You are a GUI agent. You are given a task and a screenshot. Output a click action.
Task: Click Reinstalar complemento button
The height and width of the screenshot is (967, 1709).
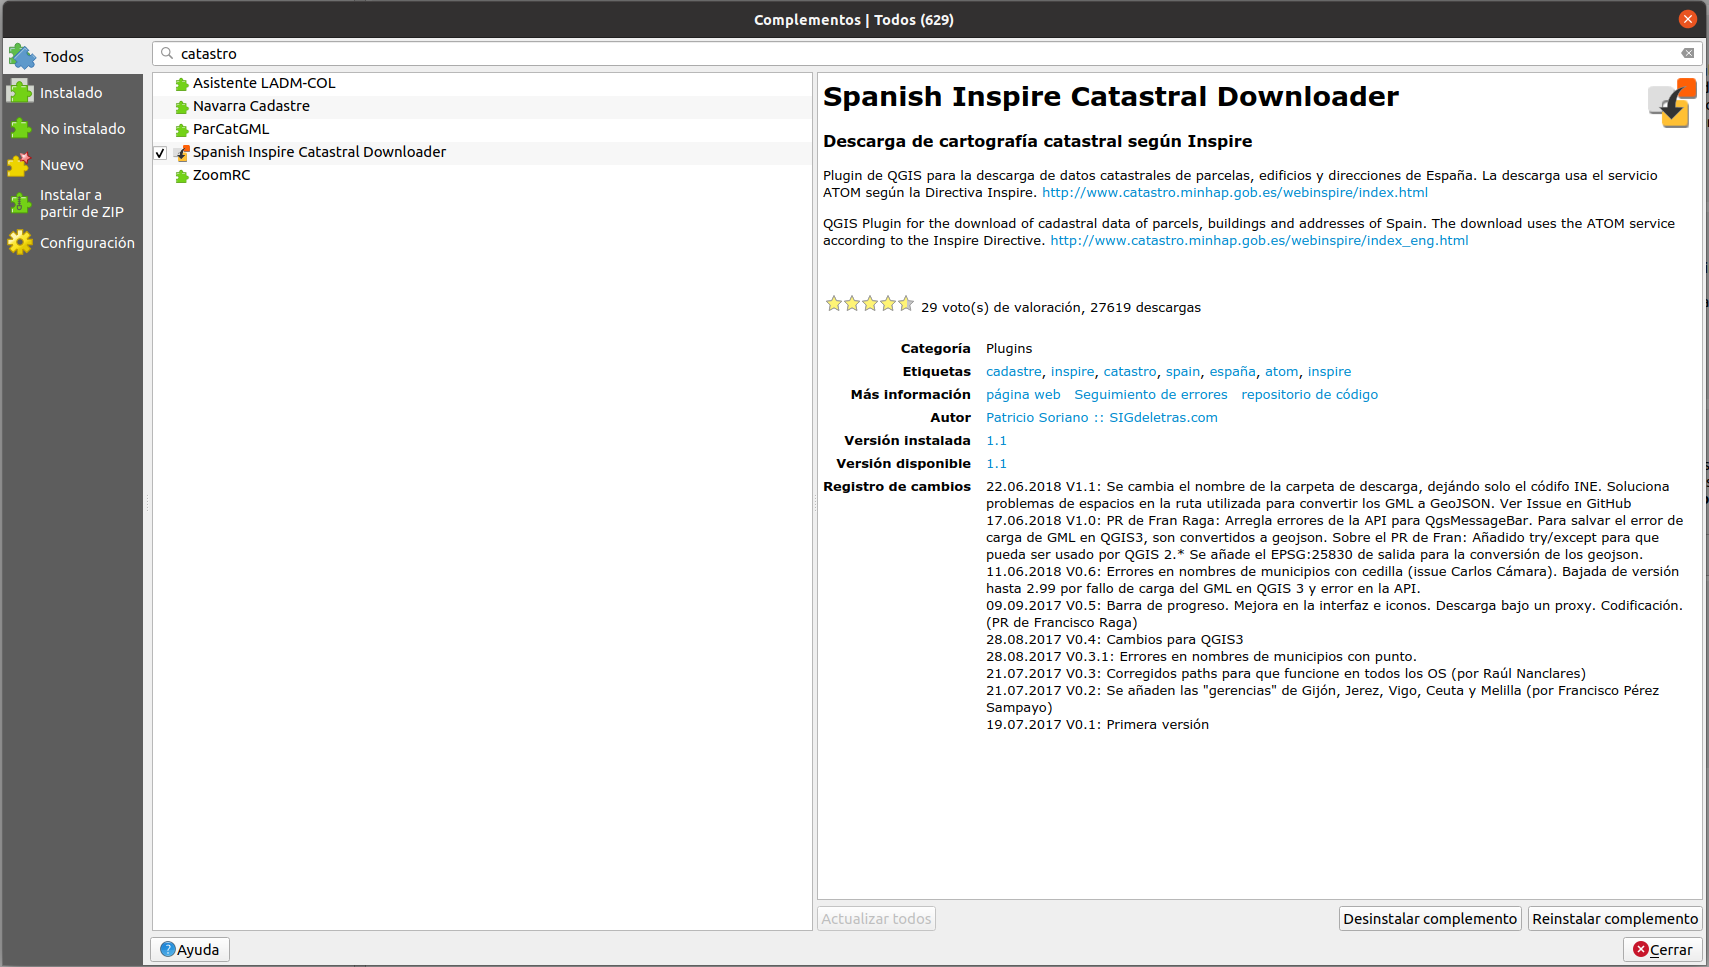point(1615,918)
